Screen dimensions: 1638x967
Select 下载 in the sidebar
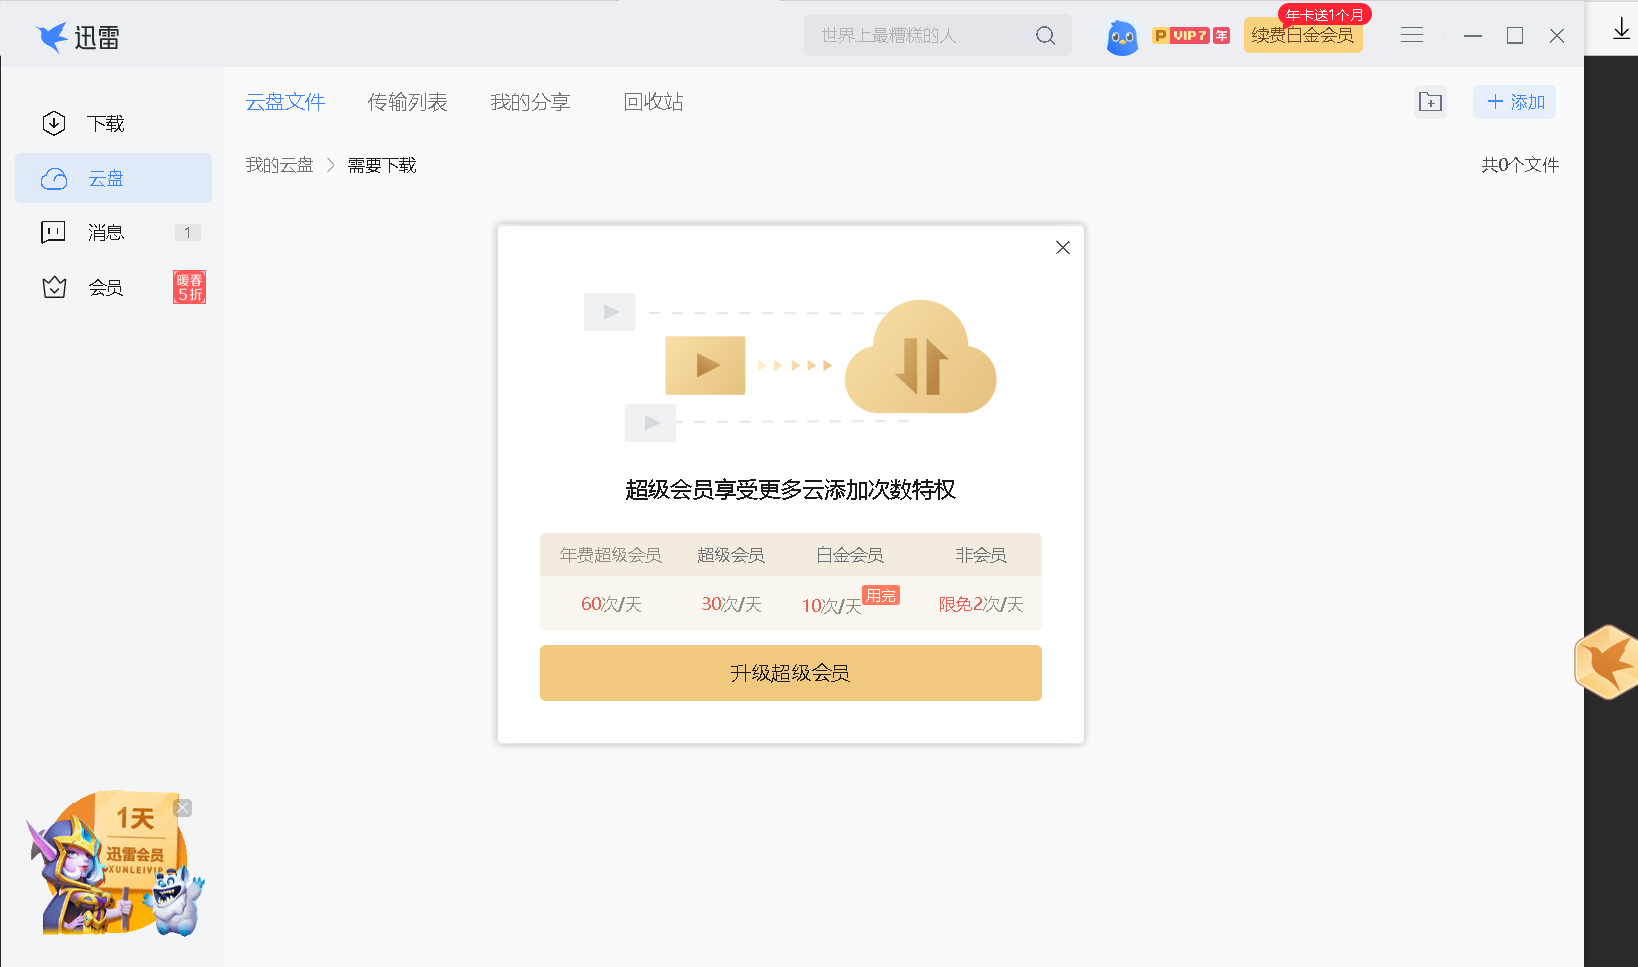click(105, 124)
